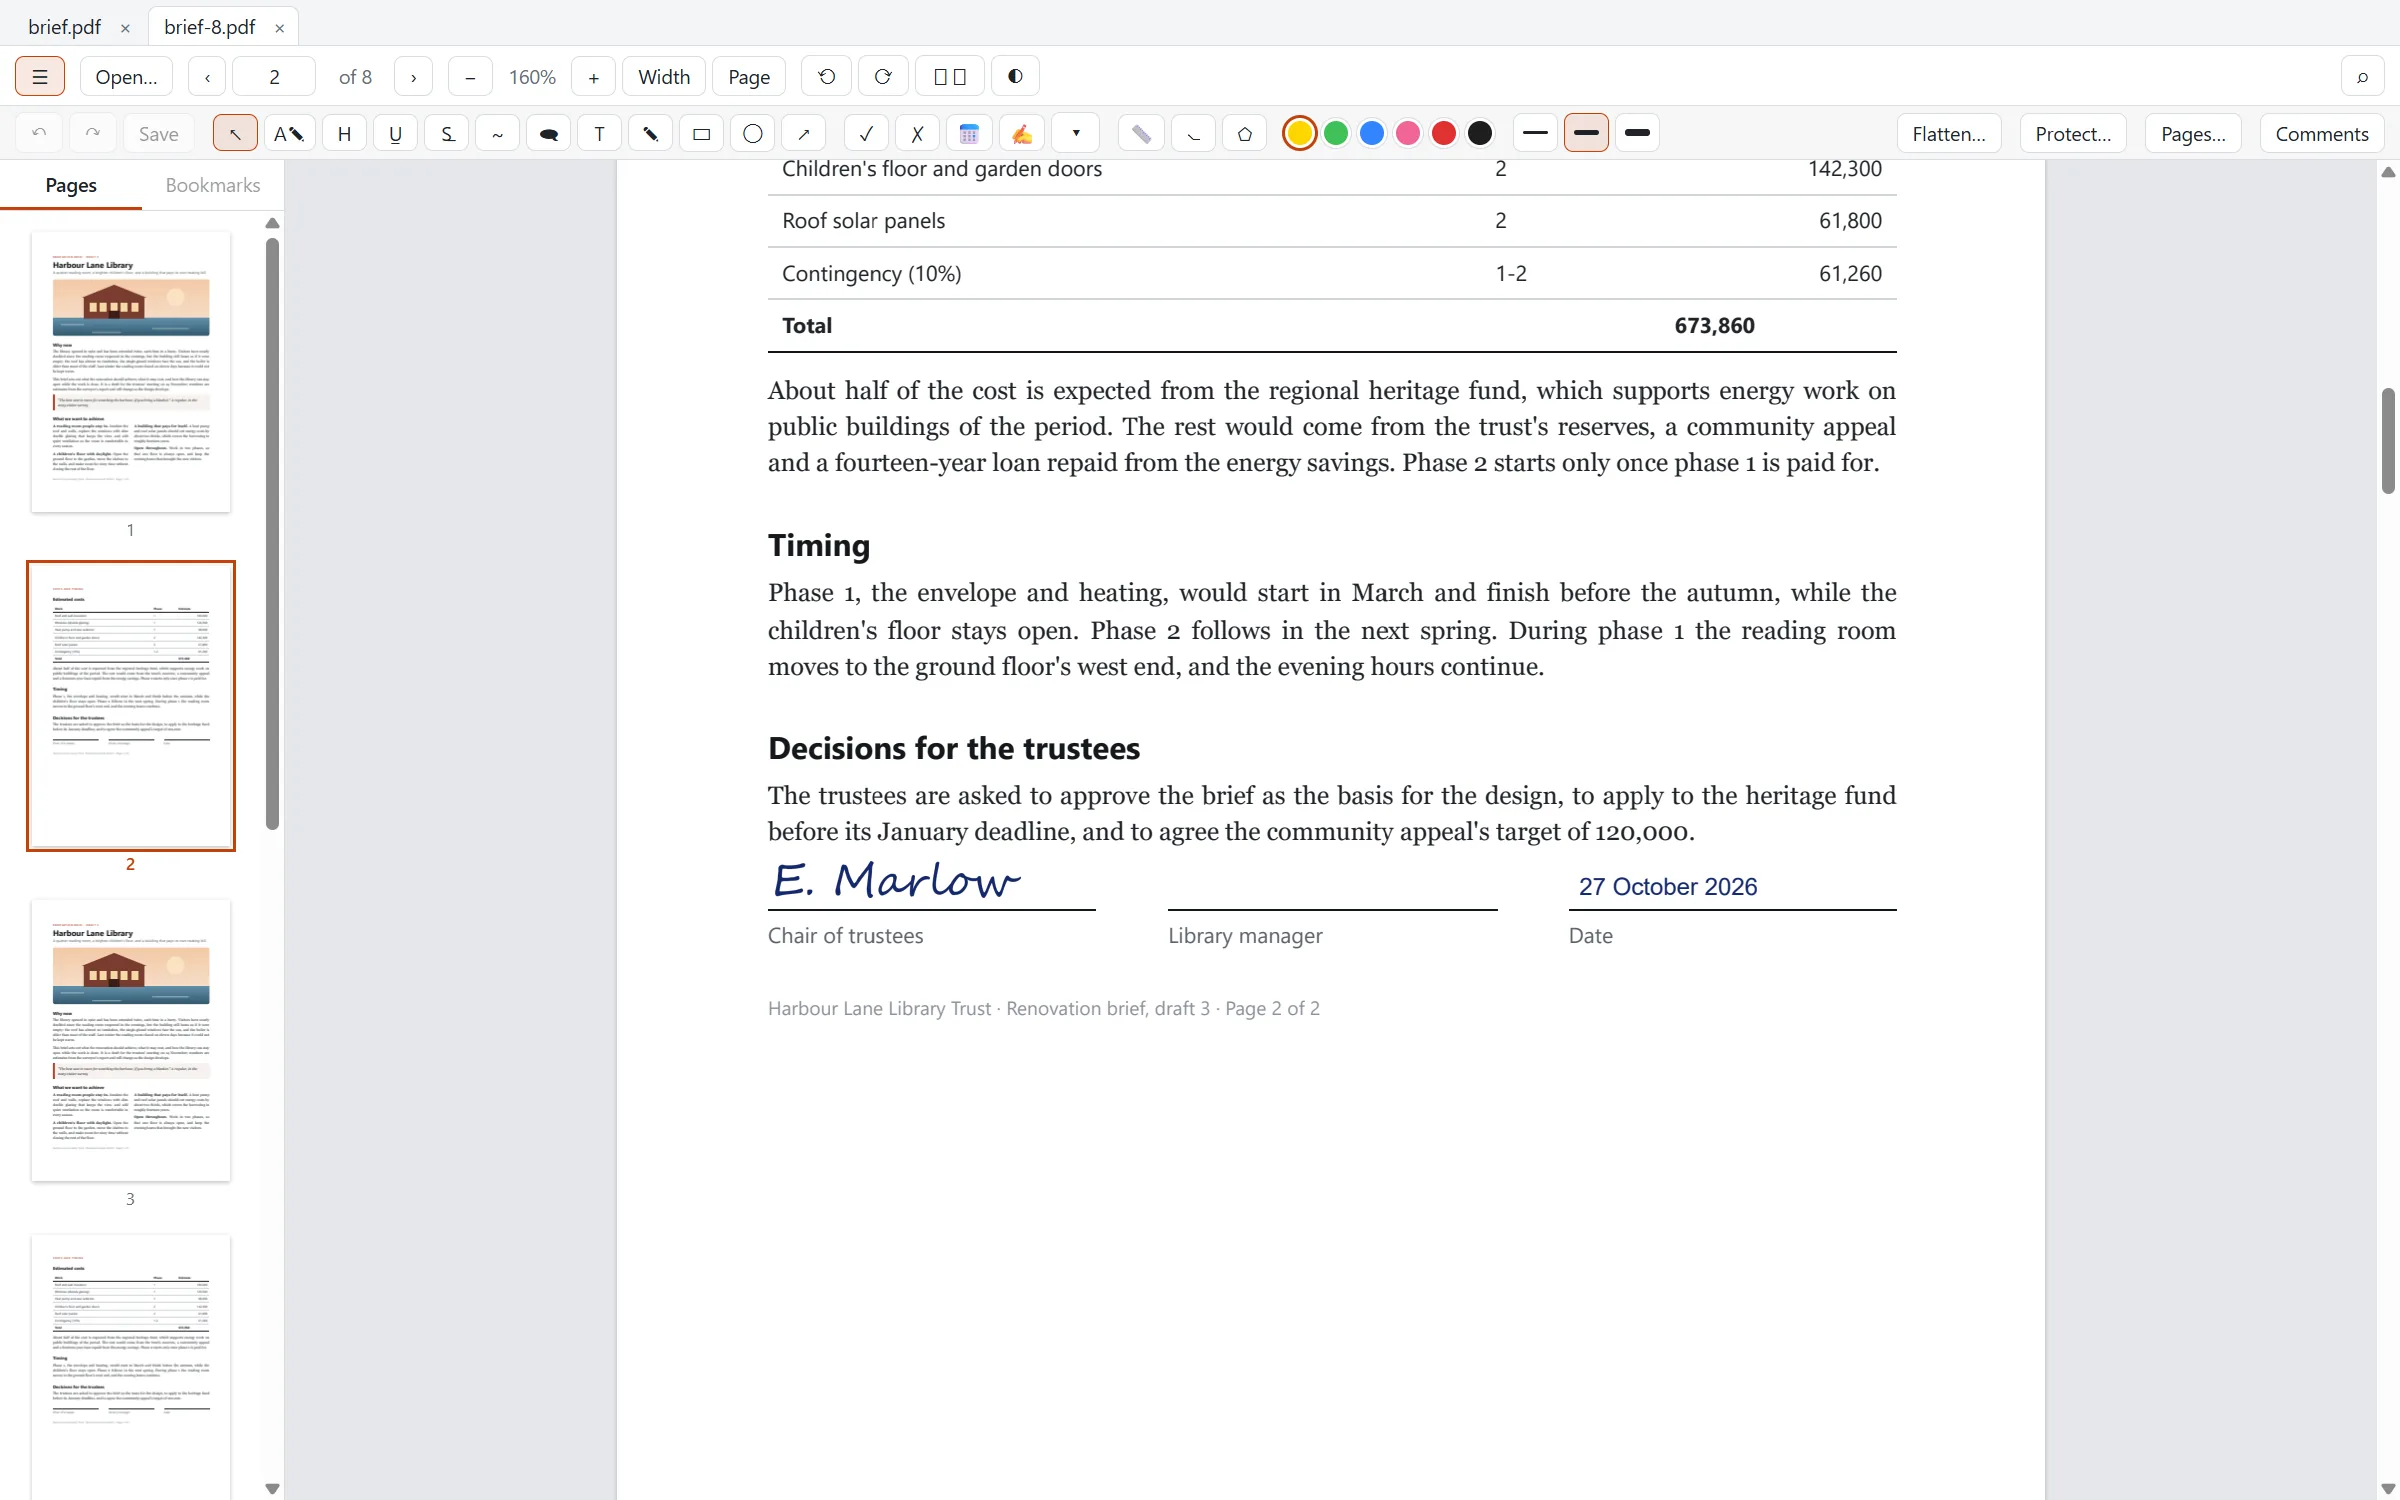
Task: Select the measuring ruler tool
Action: click(x=1141, y=133)
